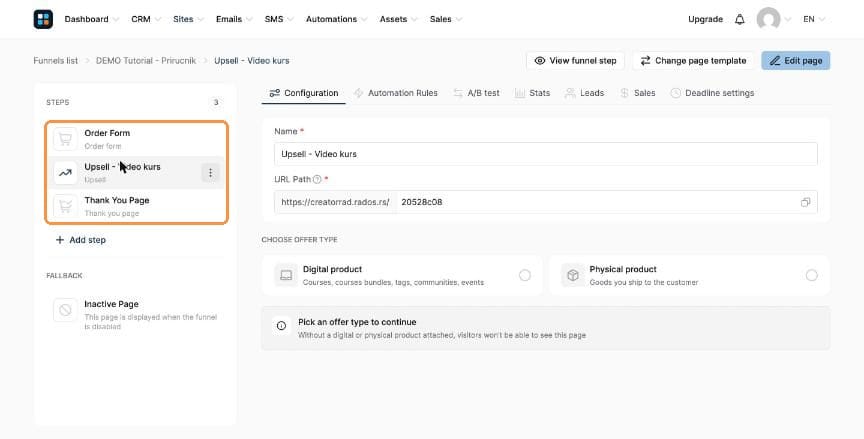
Task: Expand the Sales menu in top bar
Action: tap(446, 19)
